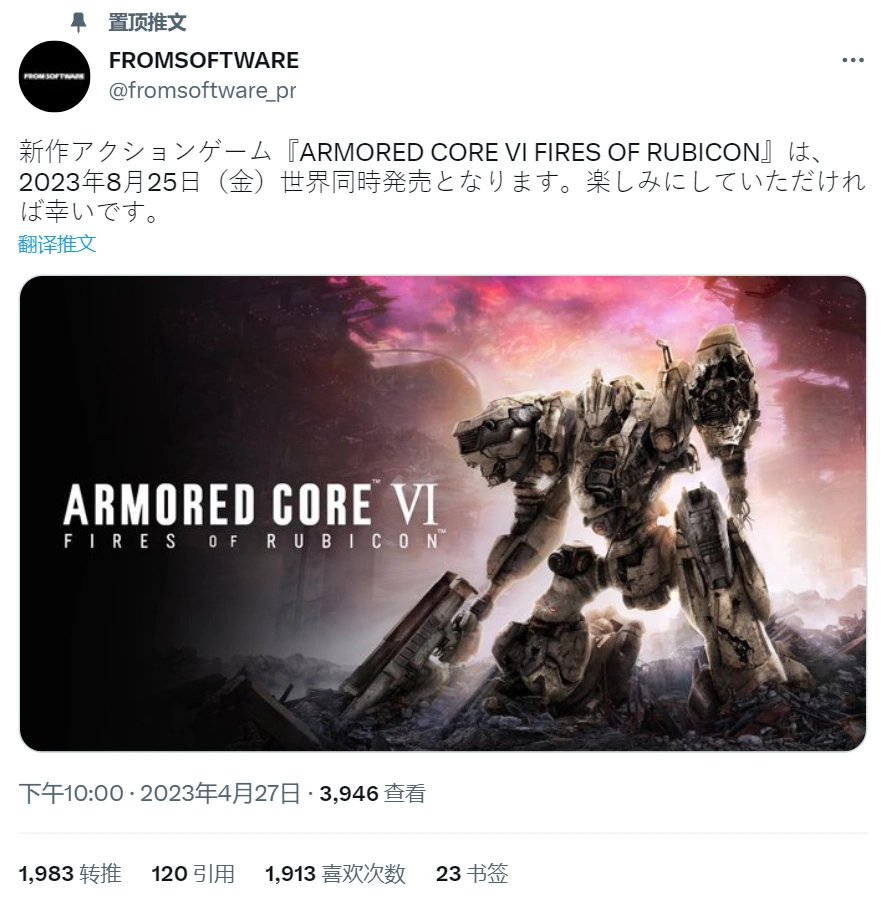883x908 pixels.
Task: Click the 置顶推文 pinned tweet label
Action: 147,23
